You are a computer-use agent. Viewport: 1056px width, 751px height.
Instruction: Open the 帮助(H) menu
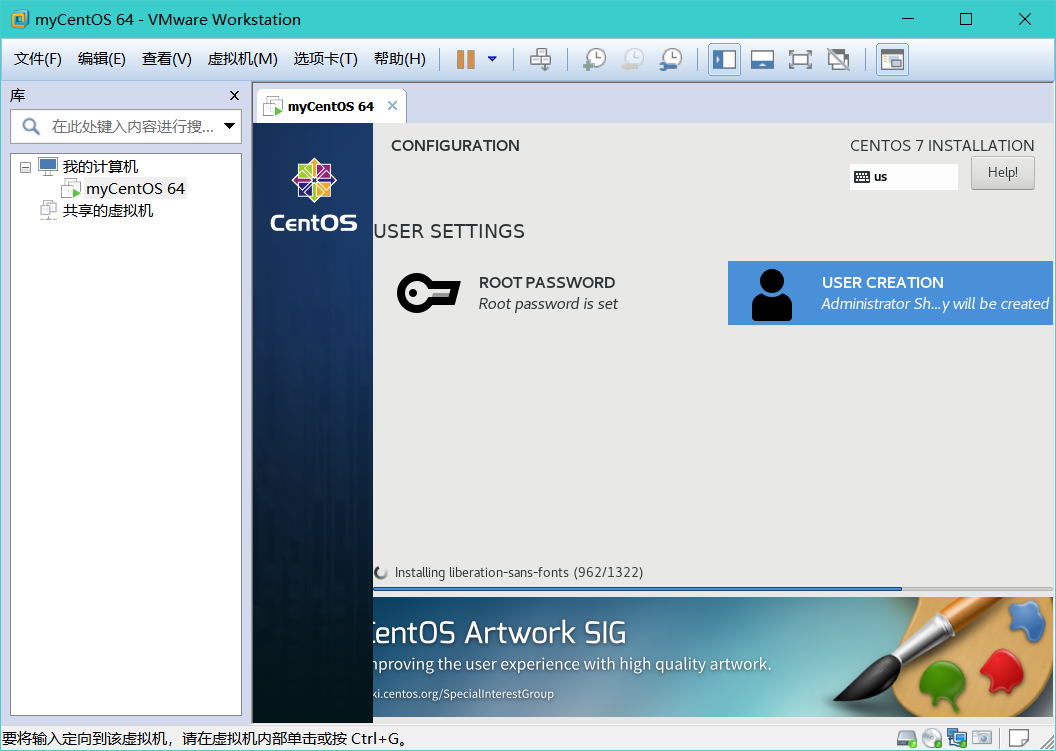[x=399, y=59]
